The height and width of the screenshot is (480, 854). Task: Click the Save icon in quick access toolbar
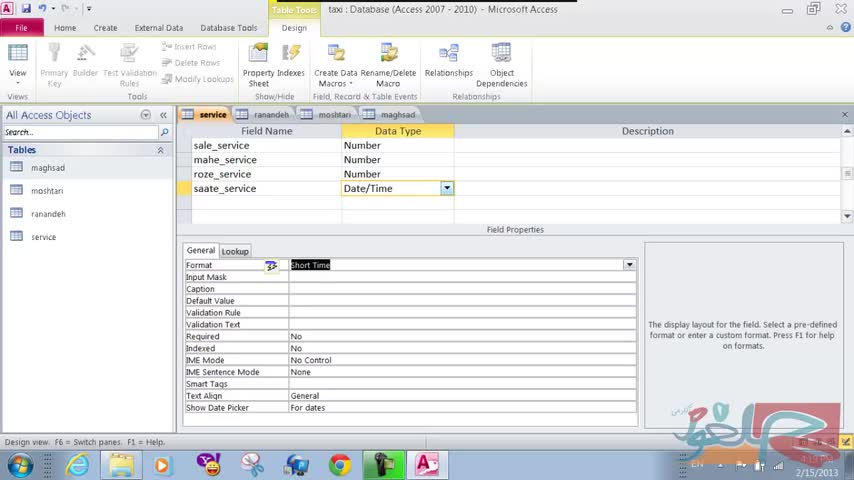pyautogui.click(x=26, y=9)
